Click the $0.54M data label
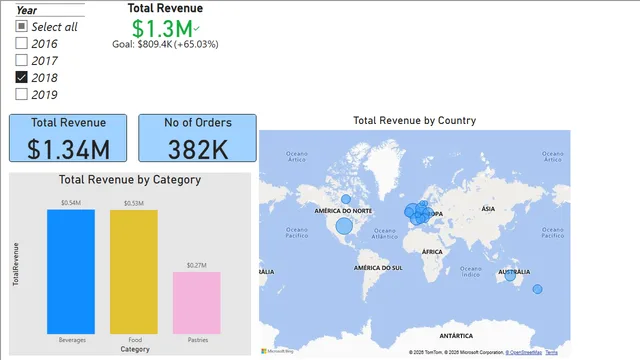Viewport: 640px width, 360px height. (x=71, y=203)
